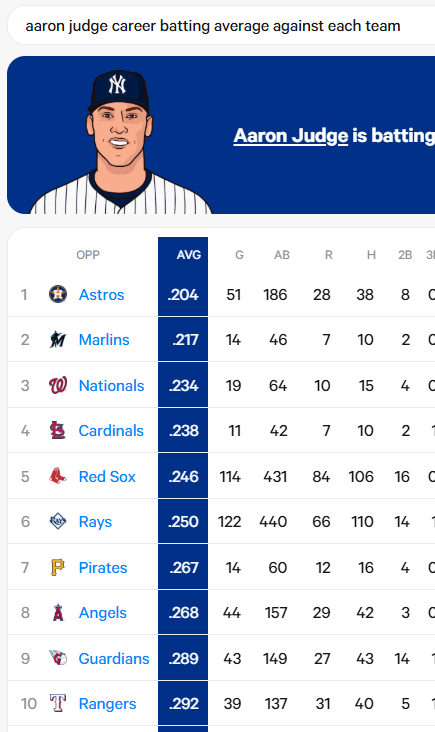
Task: Sort table by the G column header
Action: coord(239,255)
